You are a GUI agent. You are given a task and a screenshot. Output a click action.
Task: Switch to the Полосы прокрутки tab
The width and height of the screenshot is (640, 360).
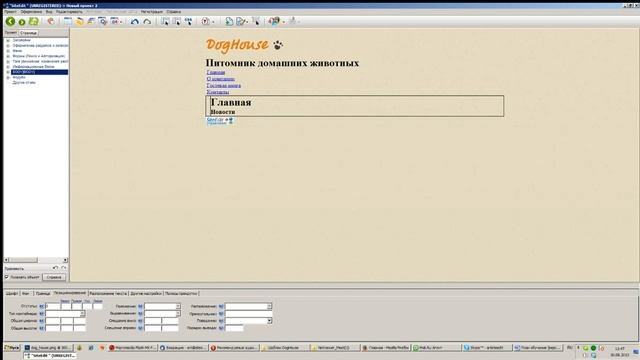[x=181, y=293]
